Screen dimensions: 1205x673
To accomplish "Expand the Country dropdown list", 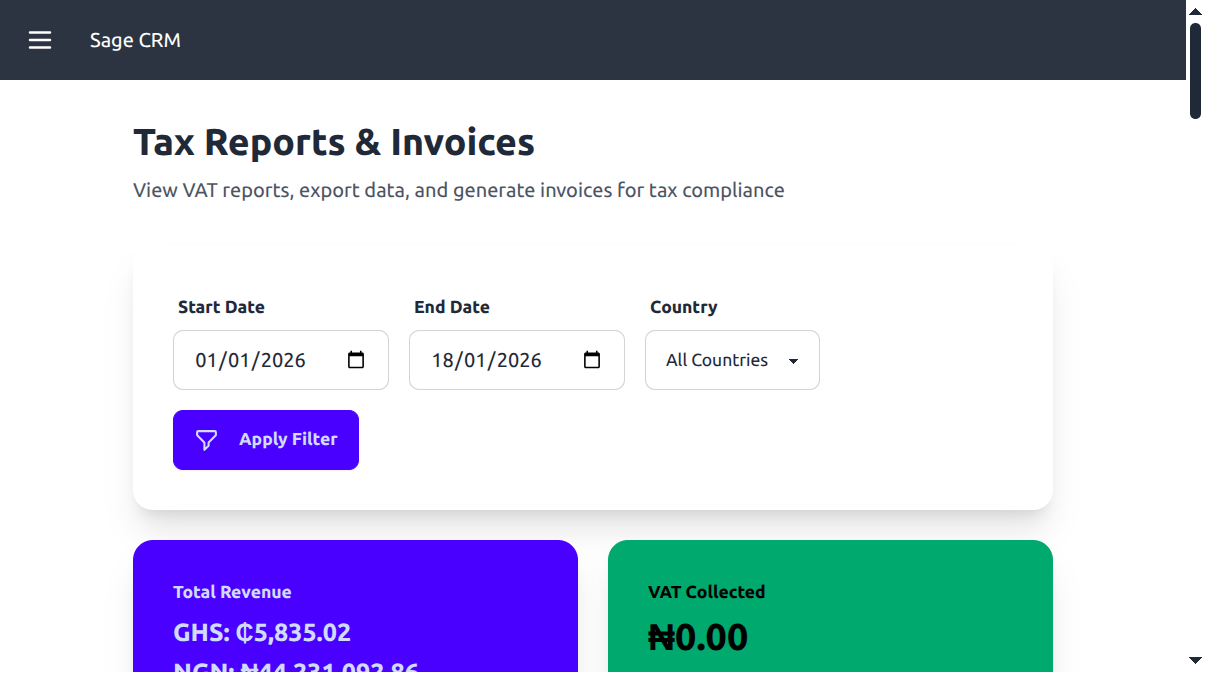I will 732,360.
